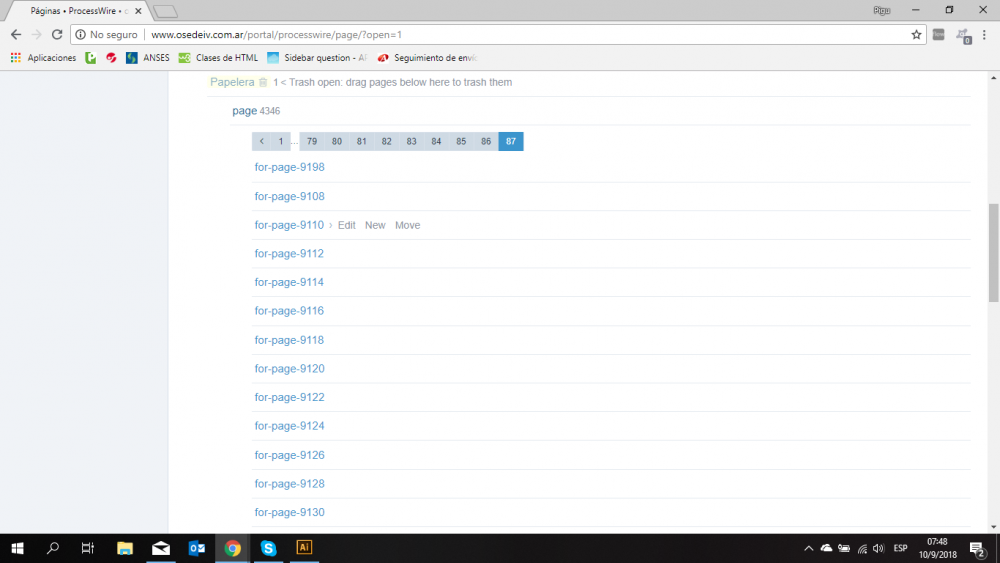Select current pagination page 87
The height and width of the screenshot is (563, 1000).
(x=511, y=142)
